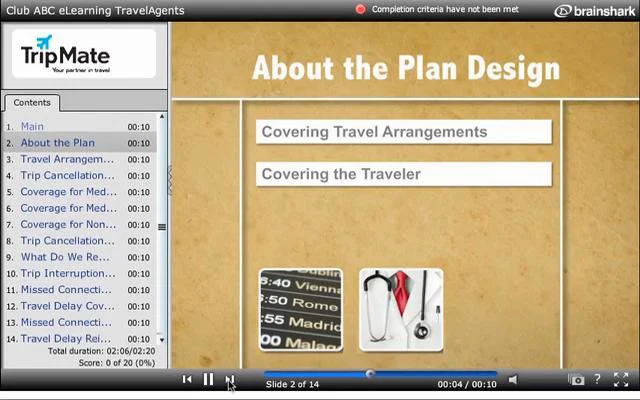Screen dimensions: 640x400
Task: Click the contents scrollbar up arrow
Action: [162, 117]
